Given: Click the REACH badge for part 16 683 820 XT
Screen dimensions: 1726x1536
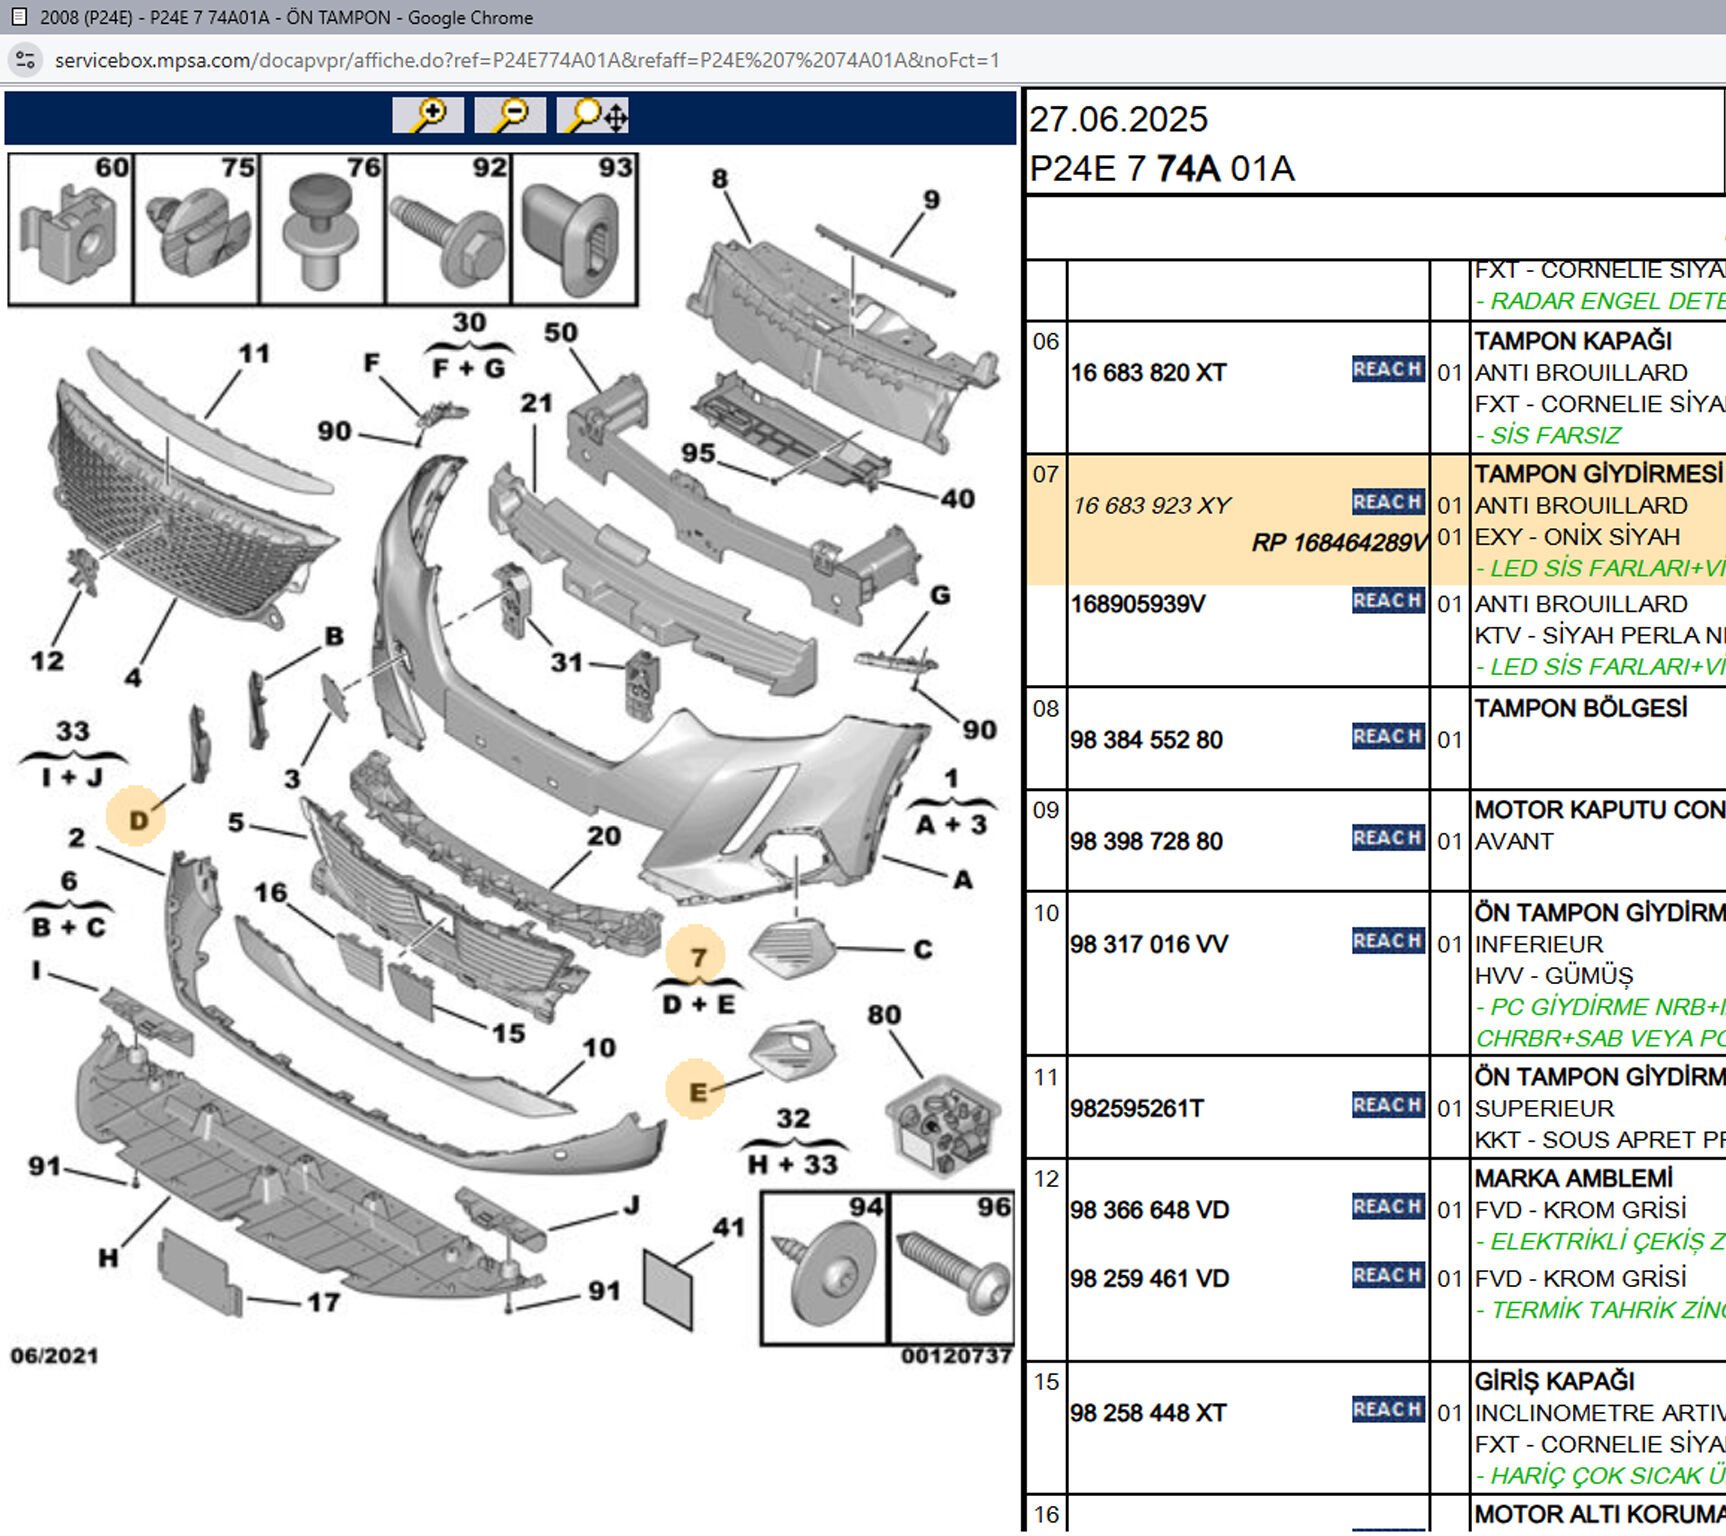Looking at the screenshot, I should (x=1387, y=370).
